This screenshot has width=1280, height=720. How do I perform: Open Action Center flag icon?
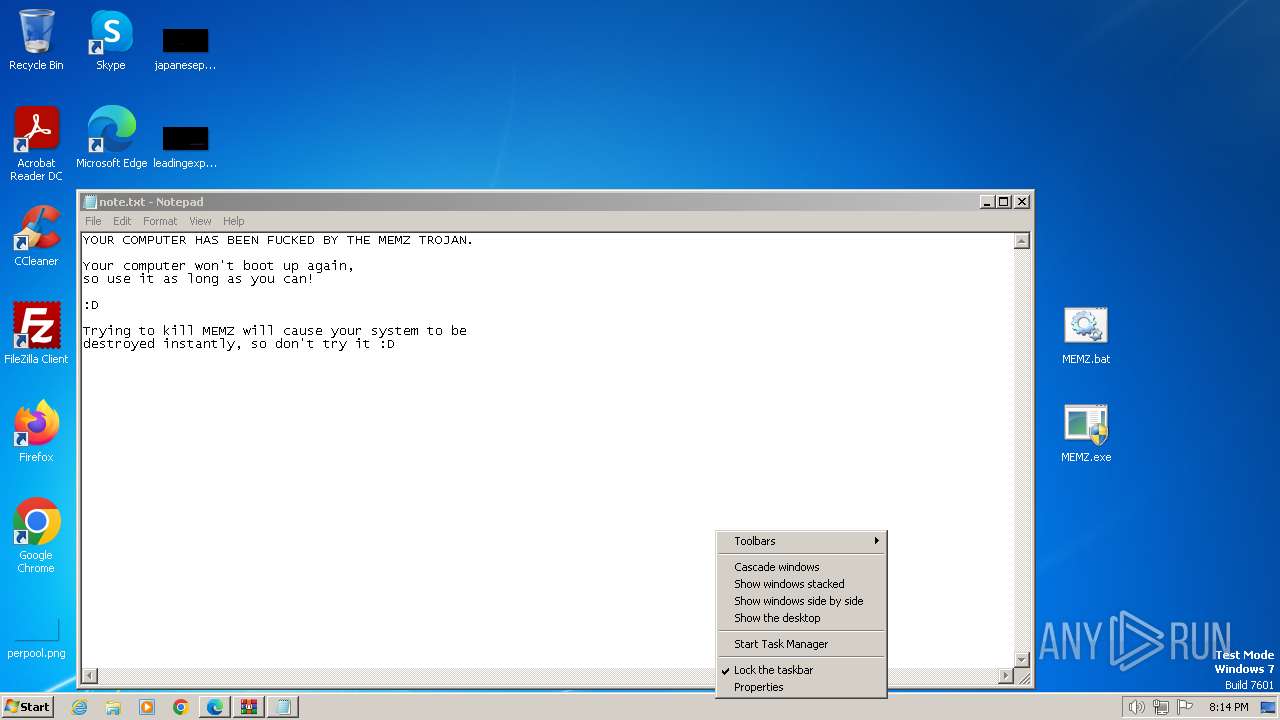coord(1185,707)
